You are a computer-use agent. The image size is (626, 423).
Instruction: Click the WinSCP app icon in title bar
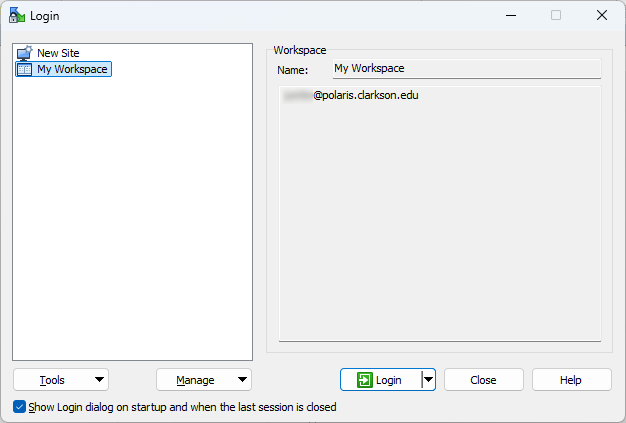click(x=17, y=15)
